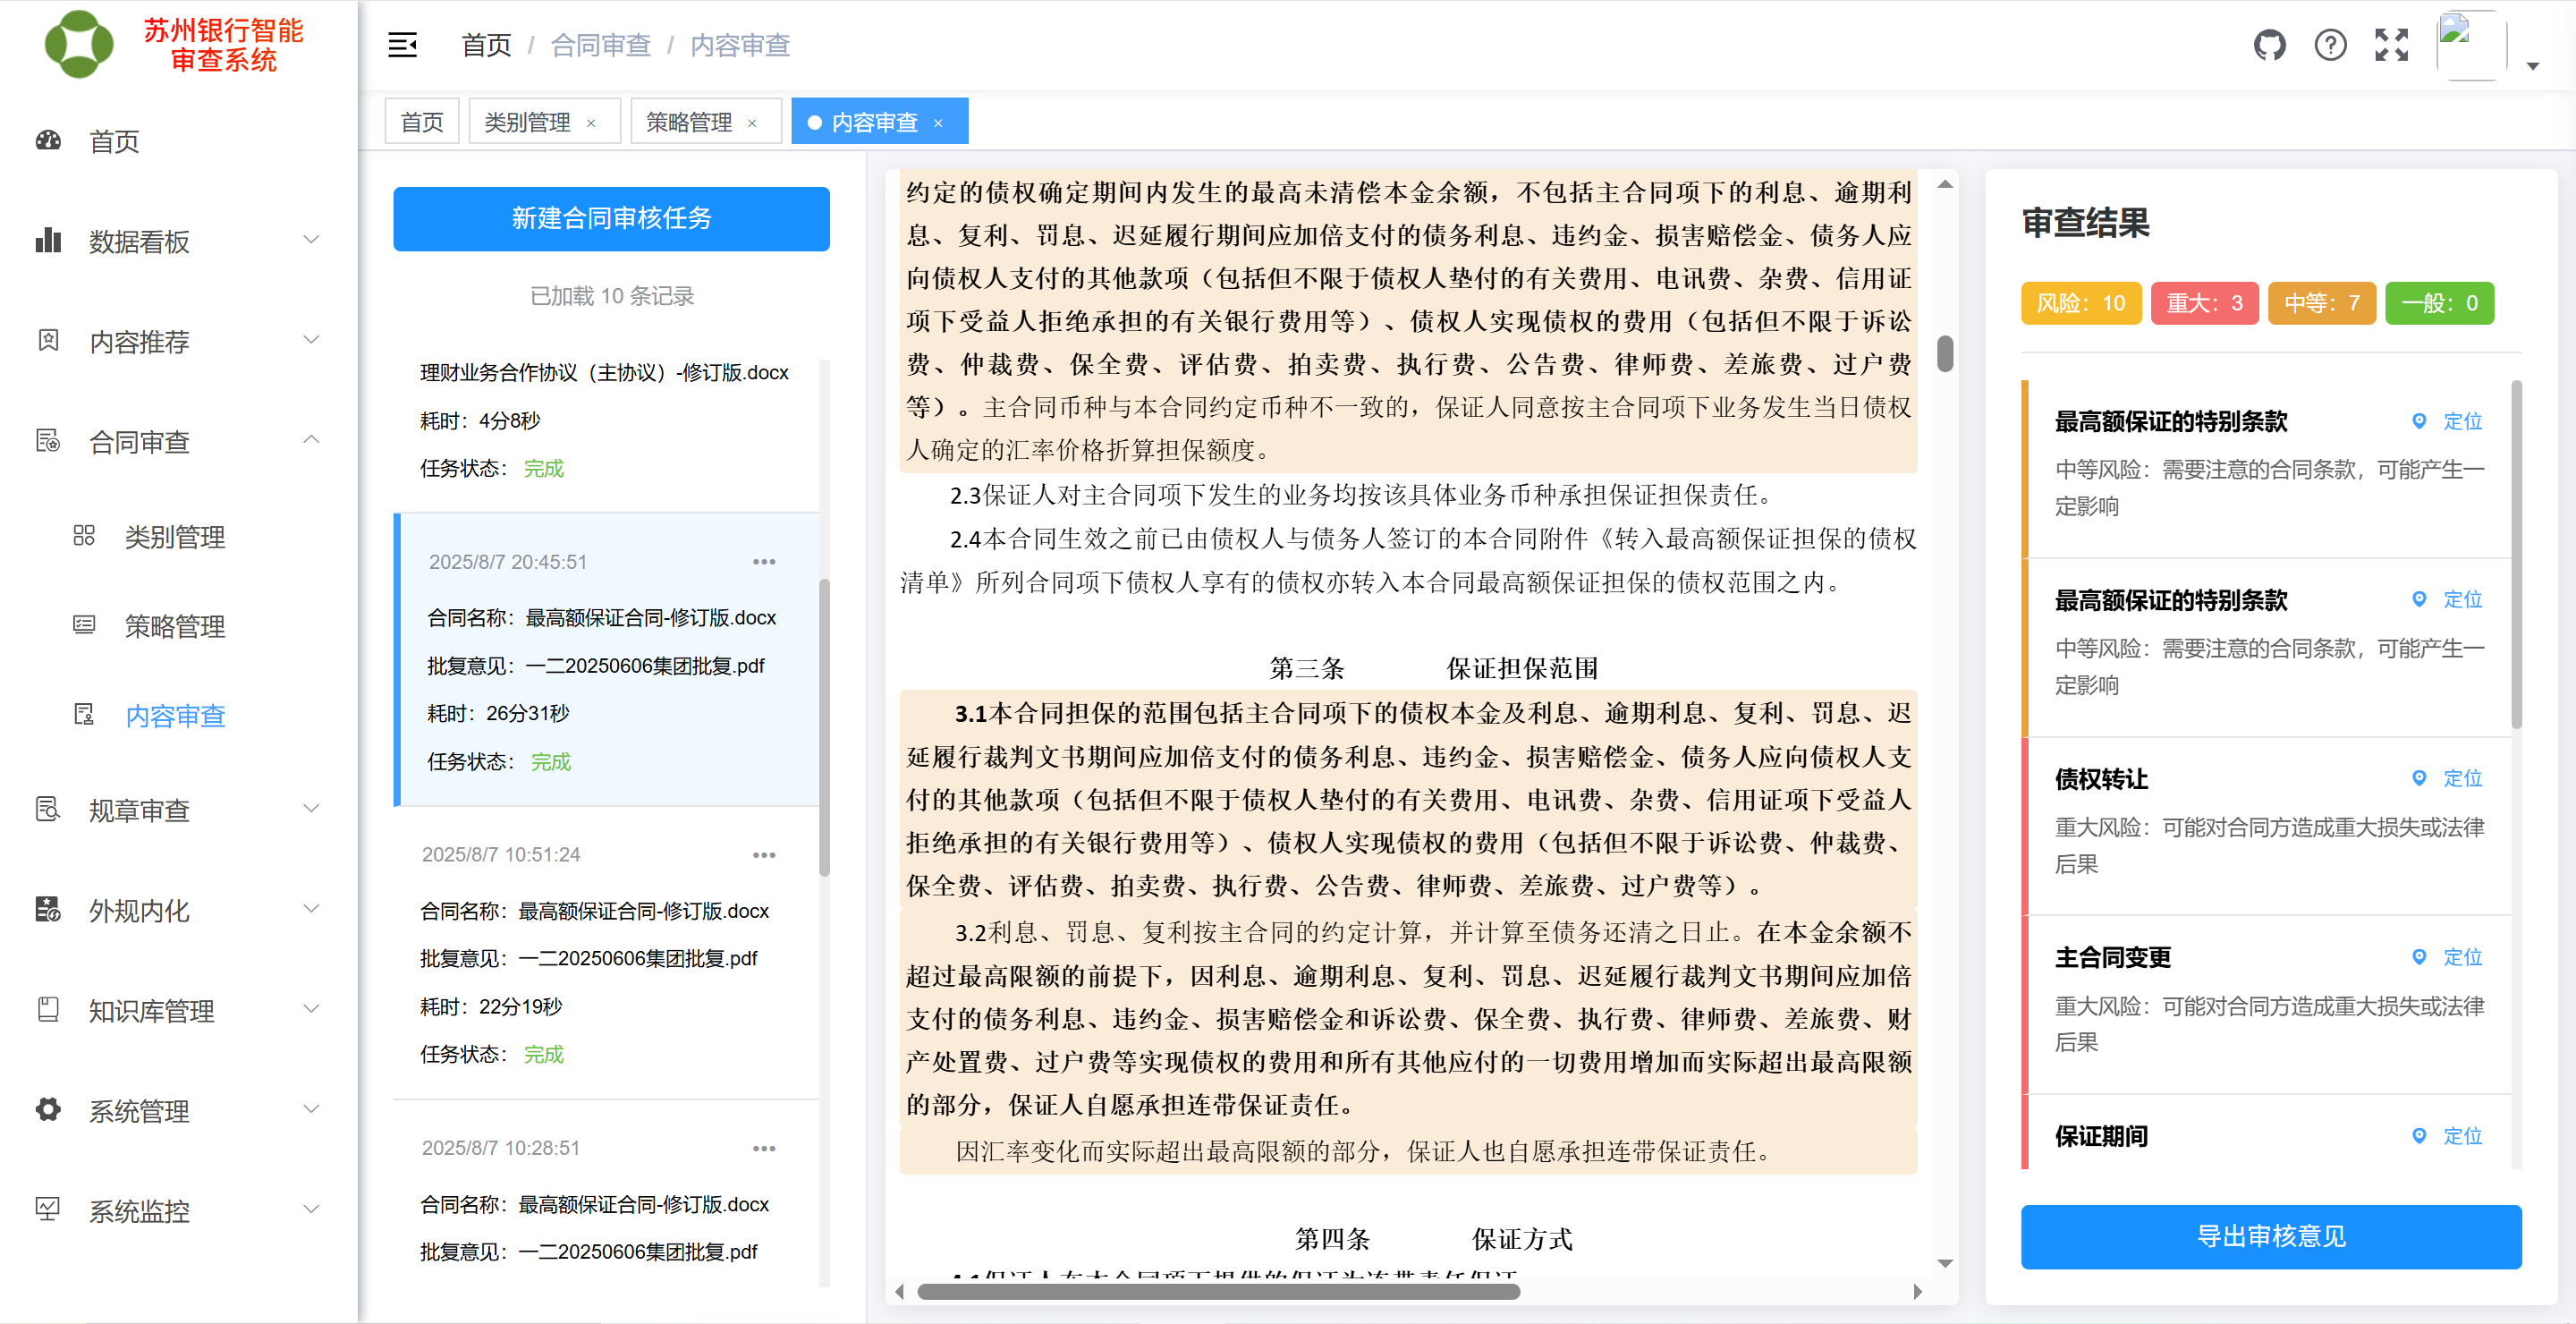This screenshot has width=2576, height=1324.
Task: Open more options for 20:45:51 task
Action: click(x=764, y=562)
